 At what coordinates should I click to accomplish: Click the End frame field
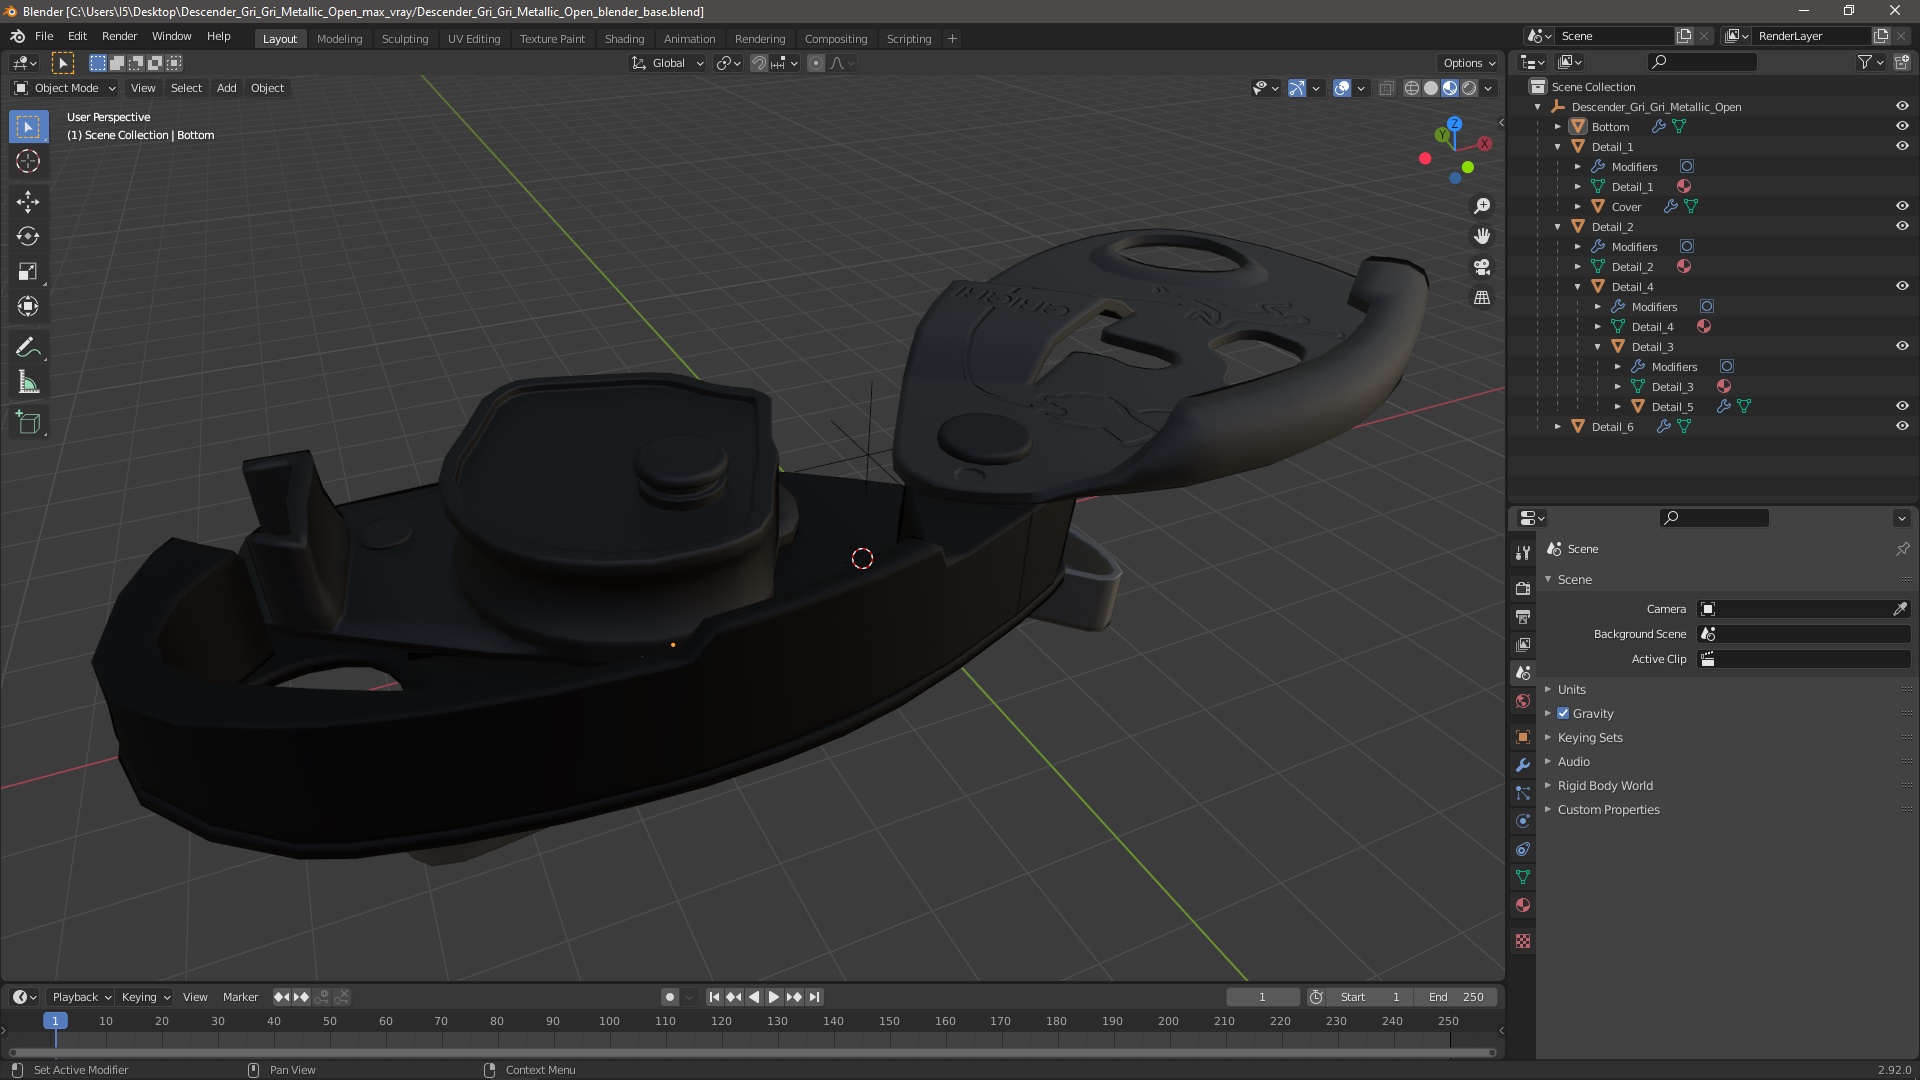[x=1456, y=997]
